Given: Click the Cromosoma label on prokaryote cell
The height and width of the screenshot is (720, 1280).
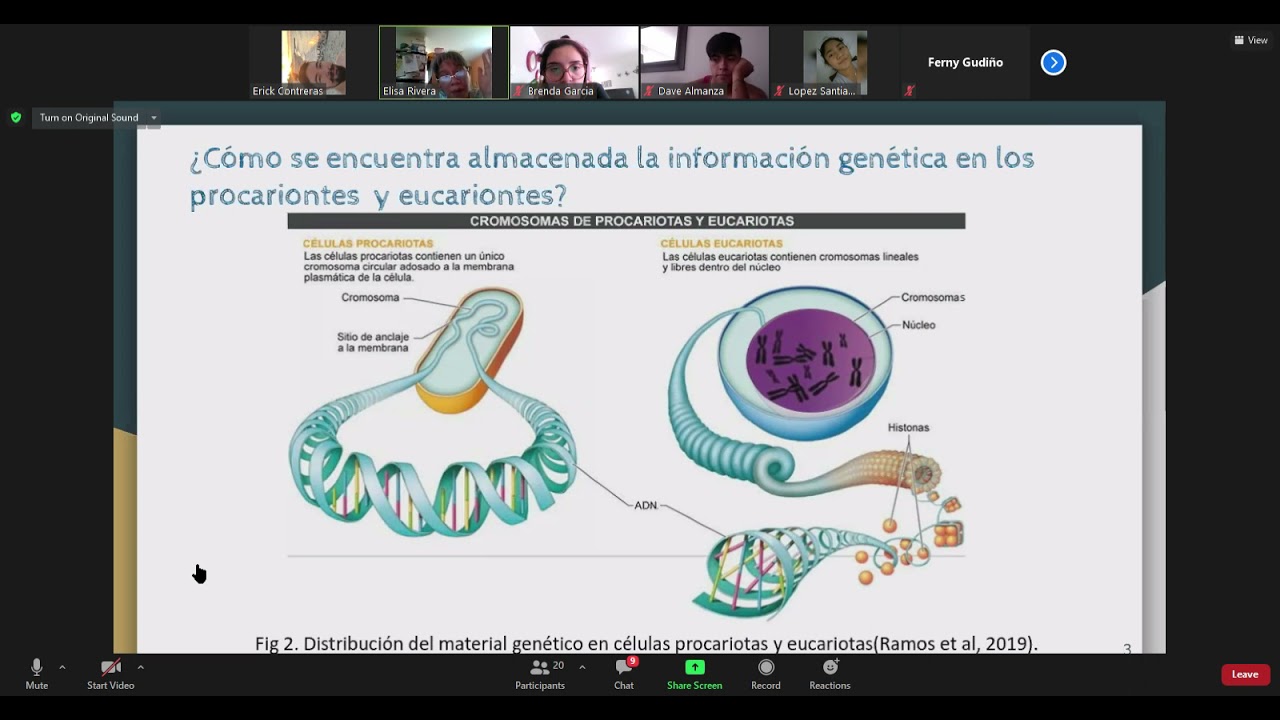Looking at the screenshot, I should pos(370,298).
